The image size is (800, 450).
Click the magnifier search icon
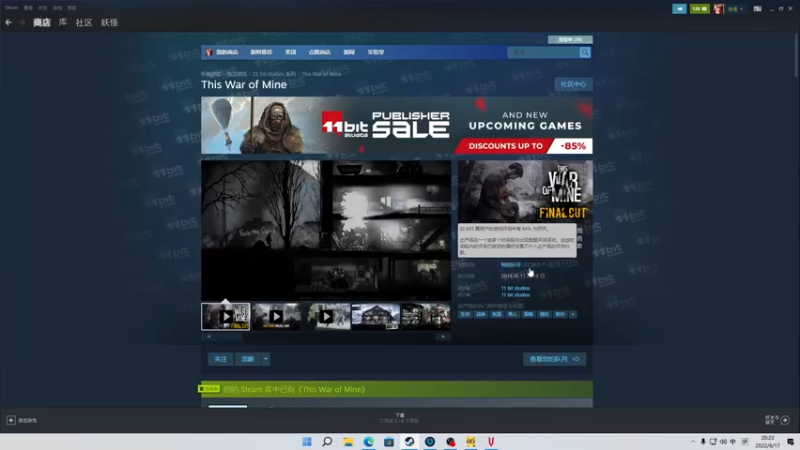[585, 52]
